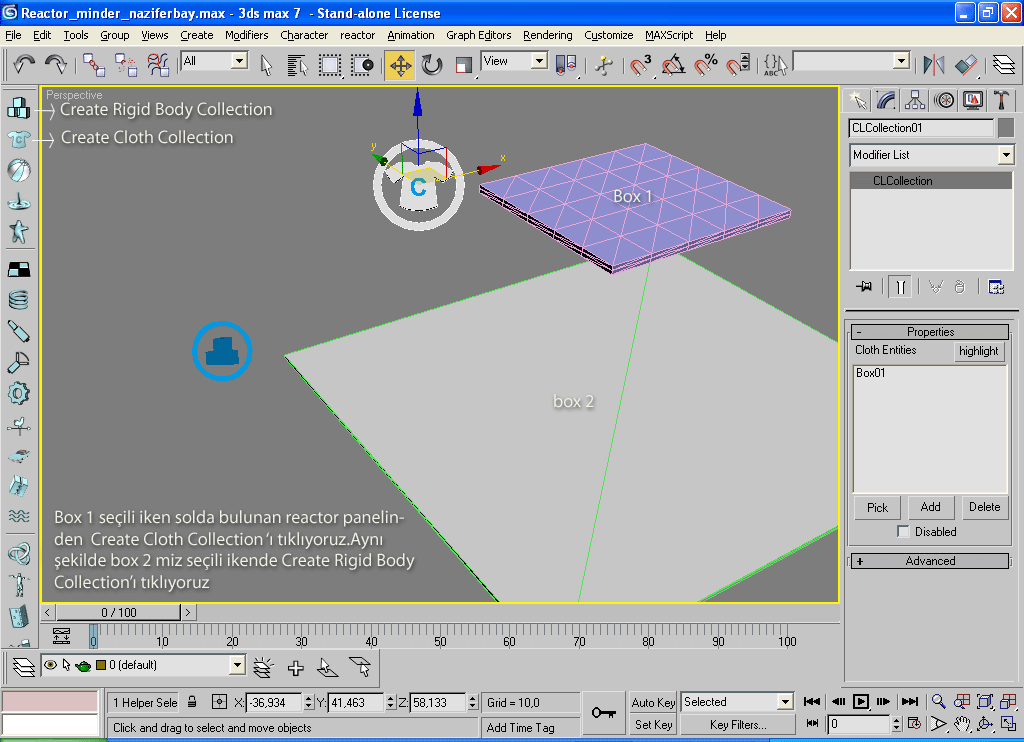The image size is (1024, 742).
Task: Open the Graph Editors menu
Action: pyautogui.click(x=478, y=35)
